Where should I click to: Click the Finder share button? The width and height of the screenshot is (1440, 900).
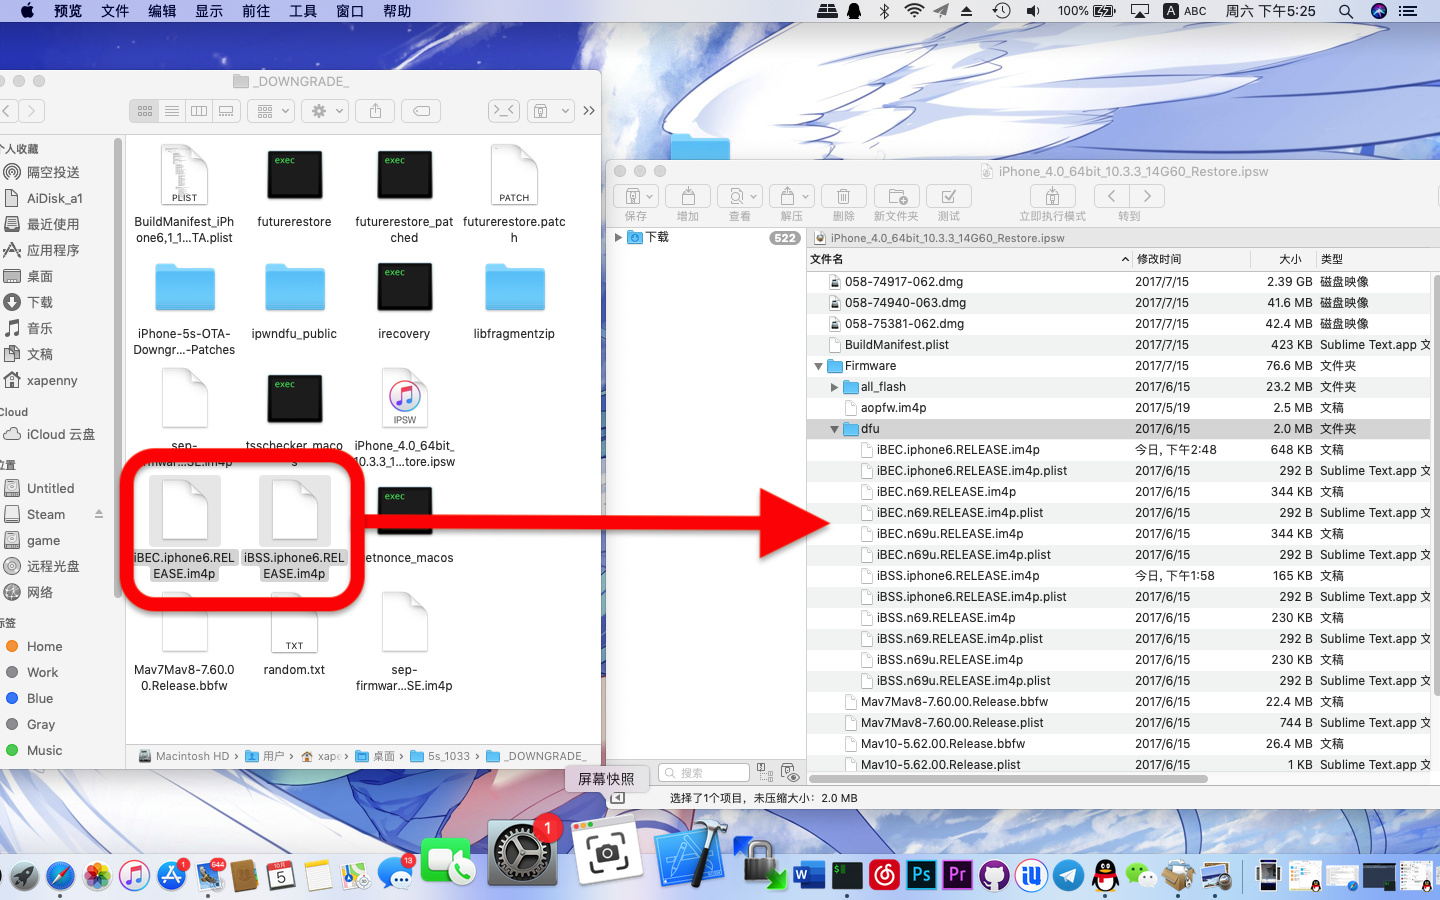click(376, 111)
